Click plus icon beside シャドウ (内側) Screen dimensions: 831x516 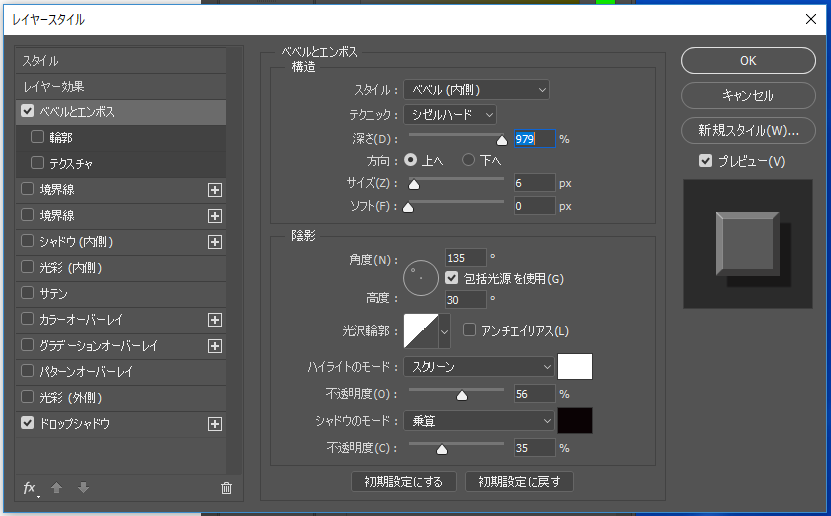pos(215,242)
